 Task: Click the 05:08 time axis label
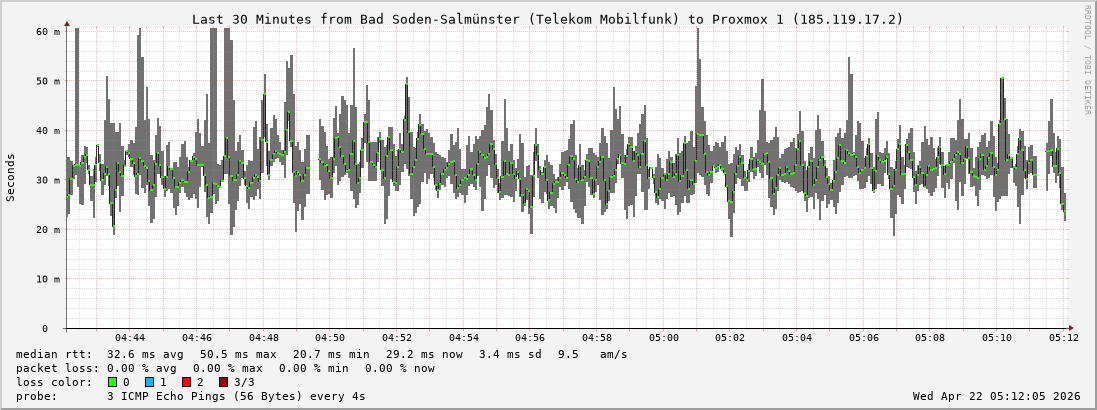930,338
